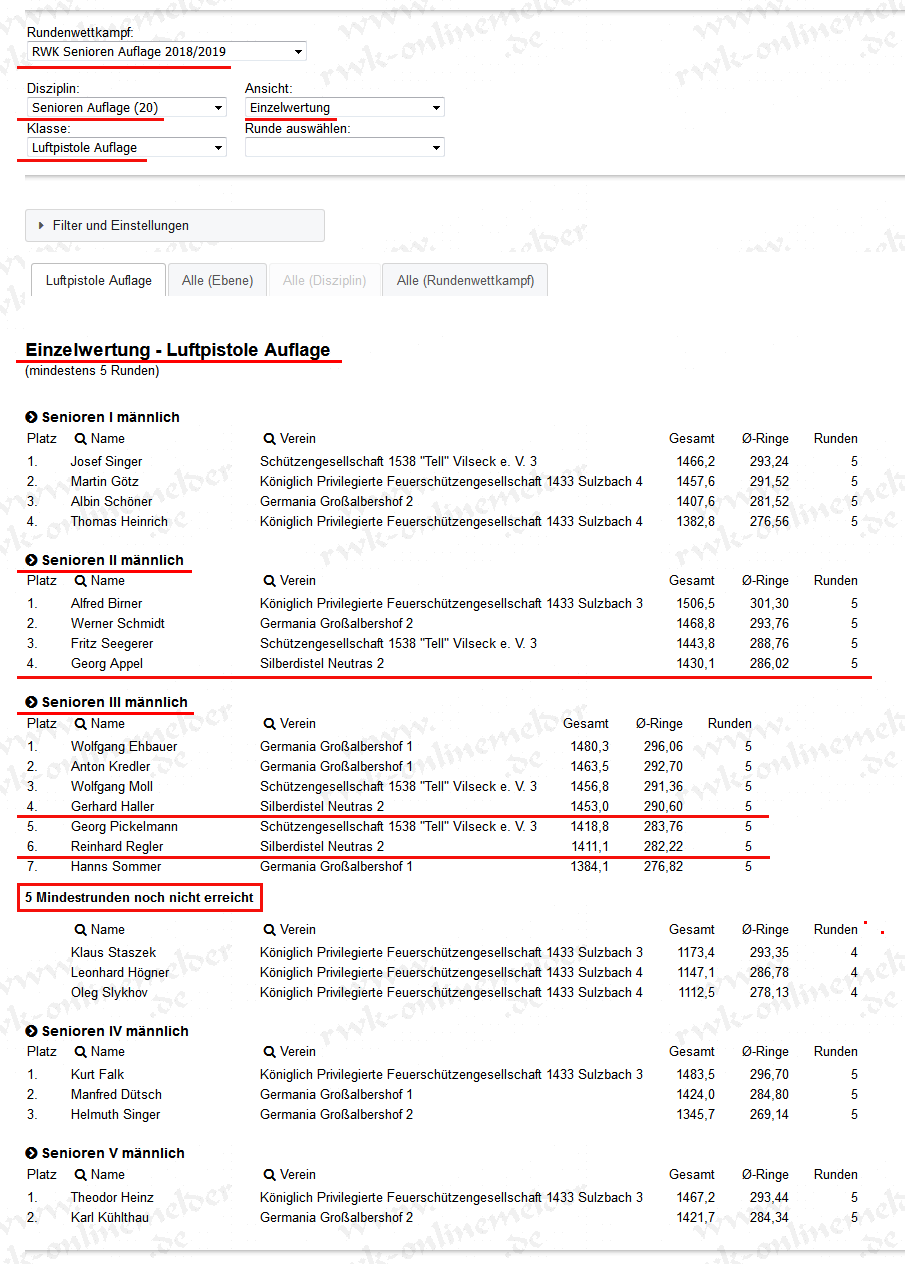Click the Verein search icon in Senioren III
The width and height of the screenshot is (905, 1264).
270,724
